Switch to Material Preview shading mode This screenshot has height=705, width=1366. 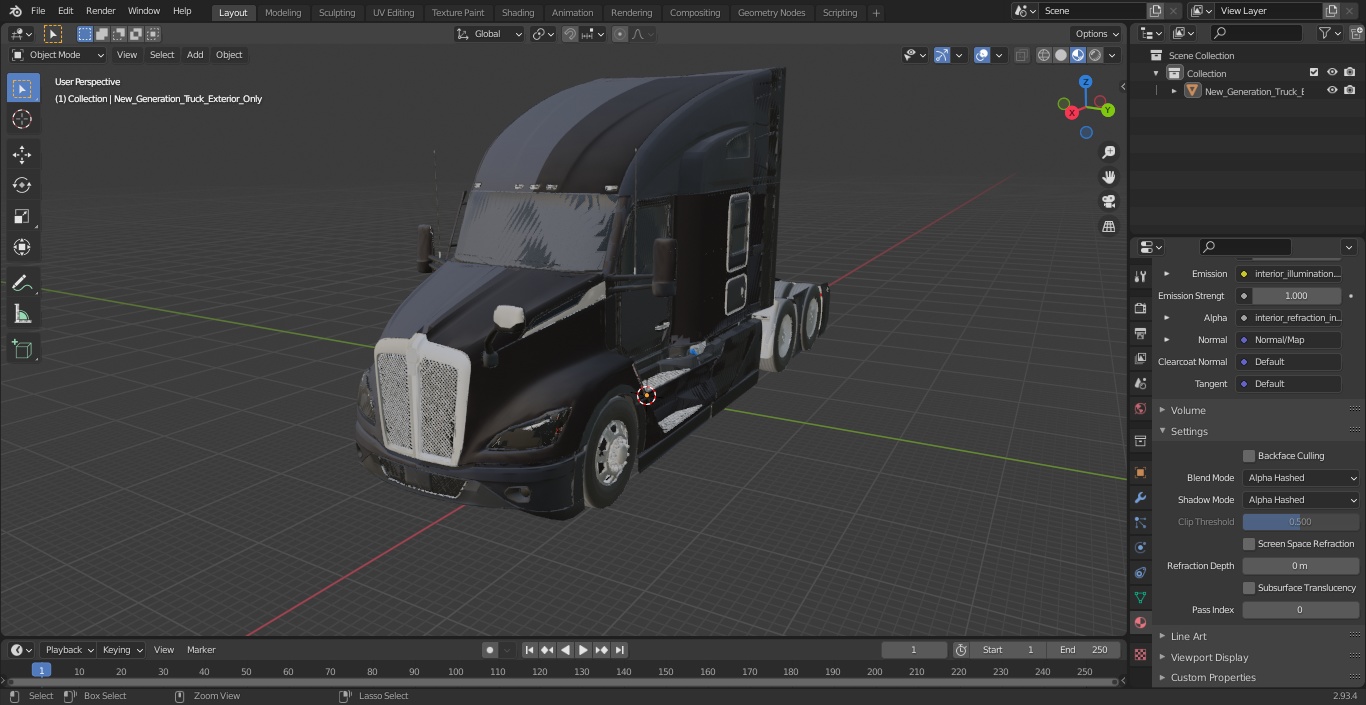pyautogui.click(x=1078, y=55)
